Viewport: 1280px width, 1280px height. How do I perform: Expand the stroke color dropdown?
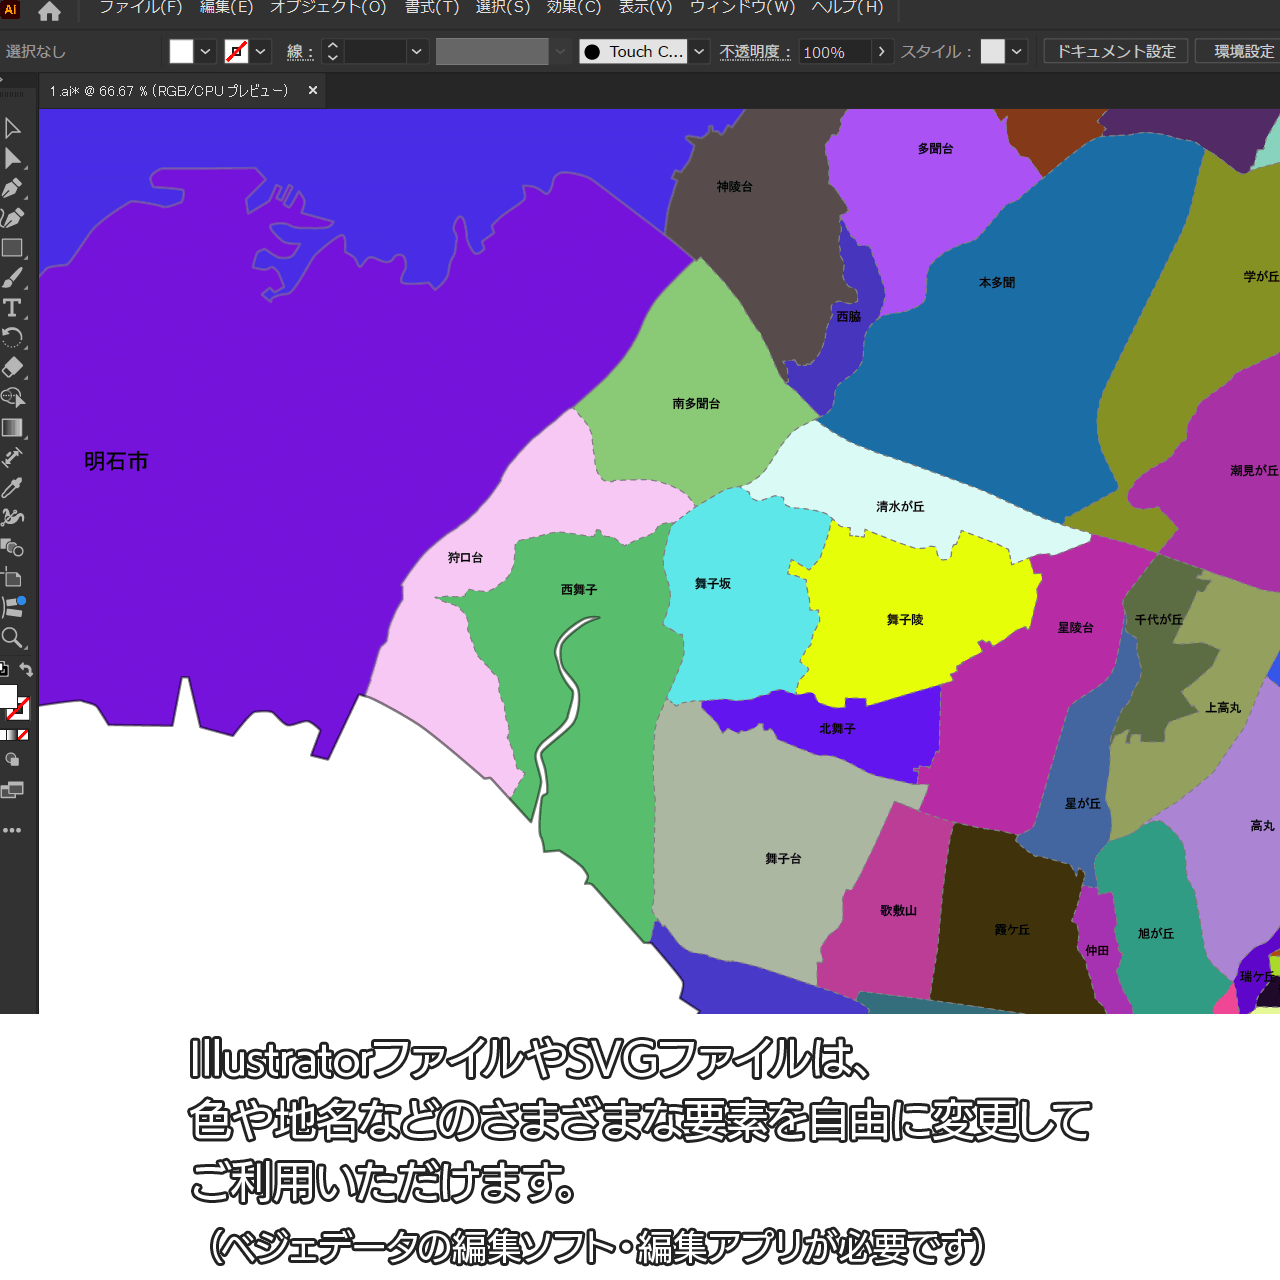click(x=261, y=52)
